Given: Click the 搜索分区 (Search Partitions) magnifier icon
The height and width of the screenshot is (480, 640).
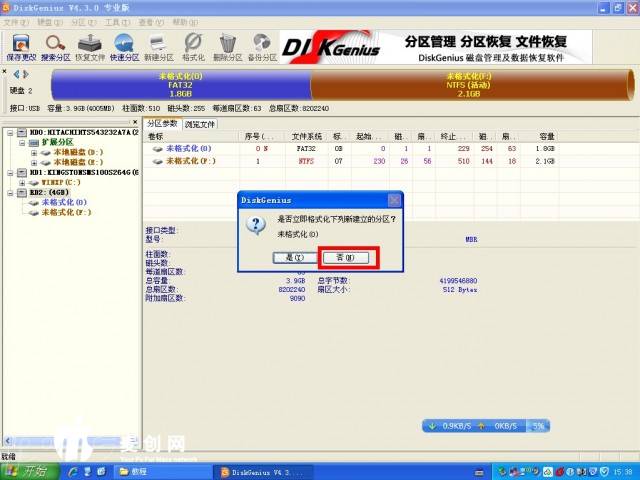Looking at the screenshot, I should 56,47.
